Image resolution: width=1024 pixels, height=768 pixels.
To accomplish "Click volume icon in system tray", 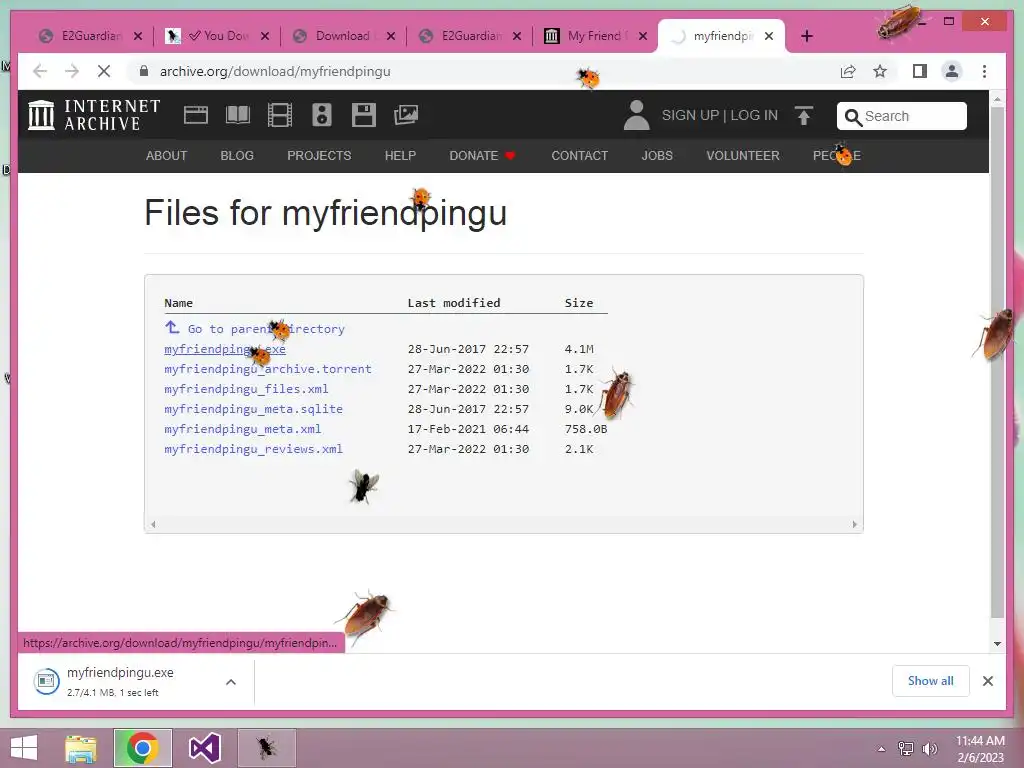I will [x=929, y=749].
